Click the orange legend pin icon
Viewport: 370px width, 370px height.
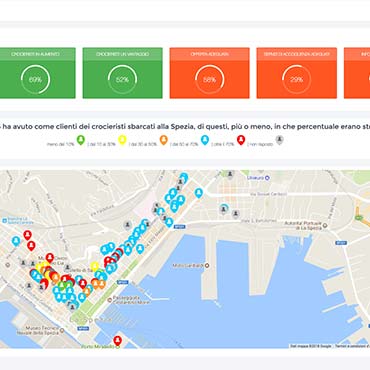pyautogui.click(x=163, y=140)
